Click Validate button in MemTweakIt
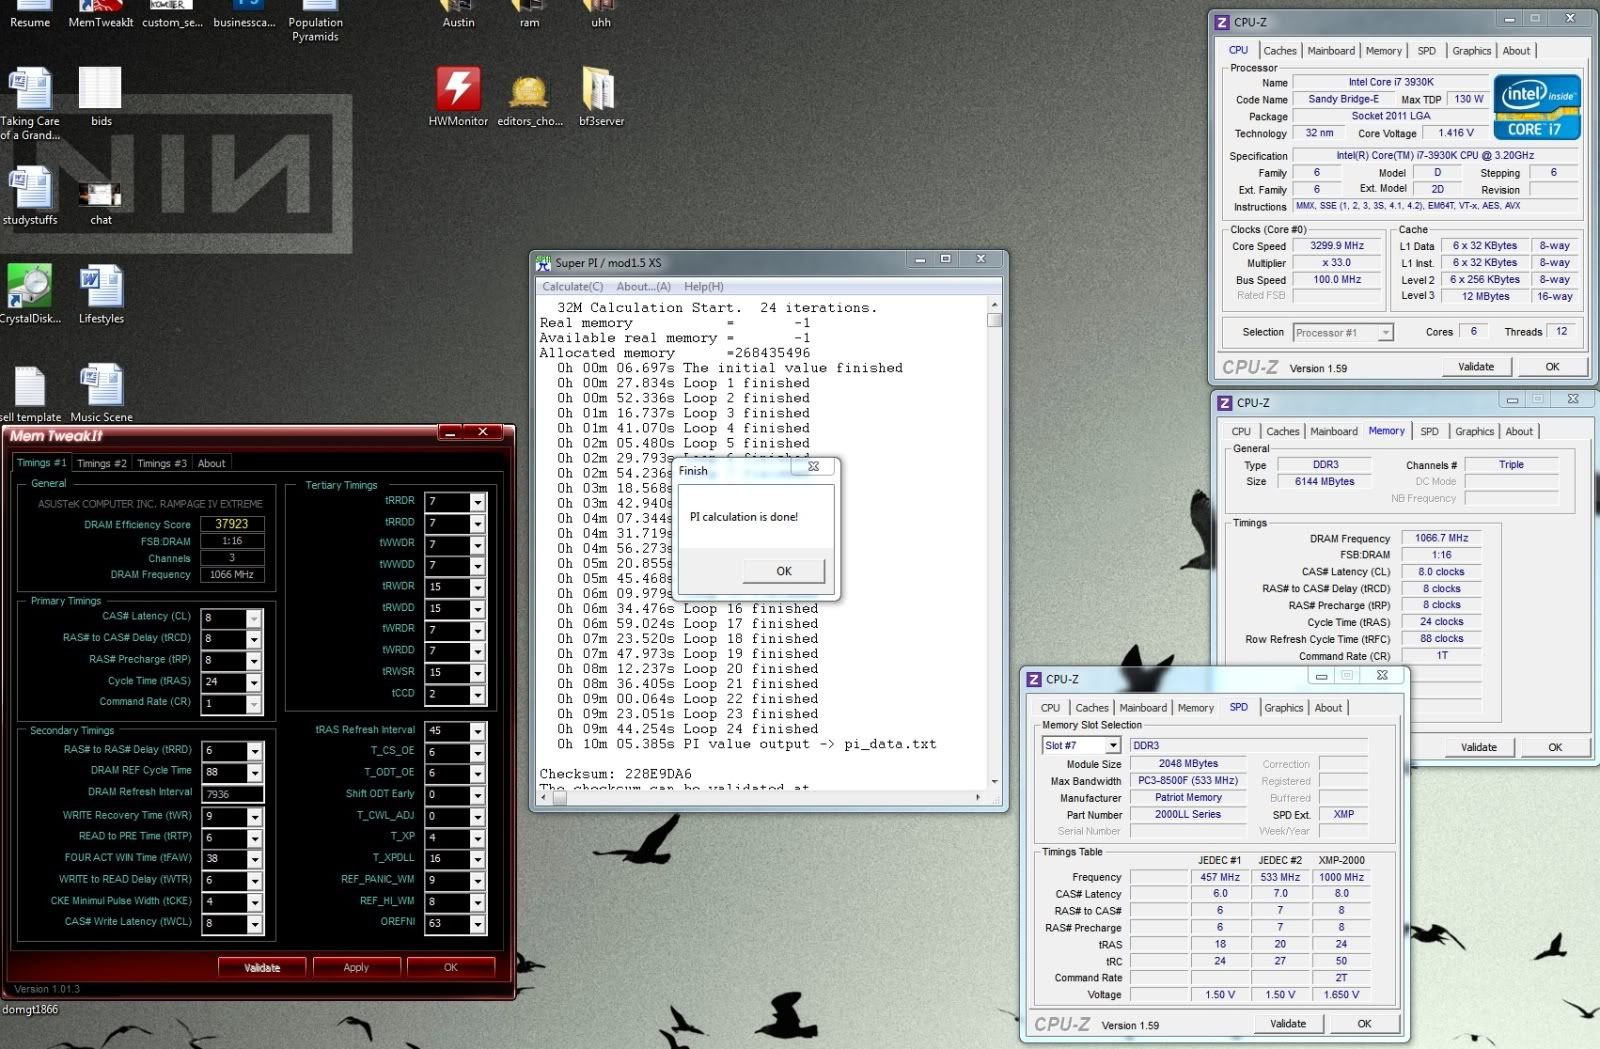1600x1049 pixels. (262, 967)
